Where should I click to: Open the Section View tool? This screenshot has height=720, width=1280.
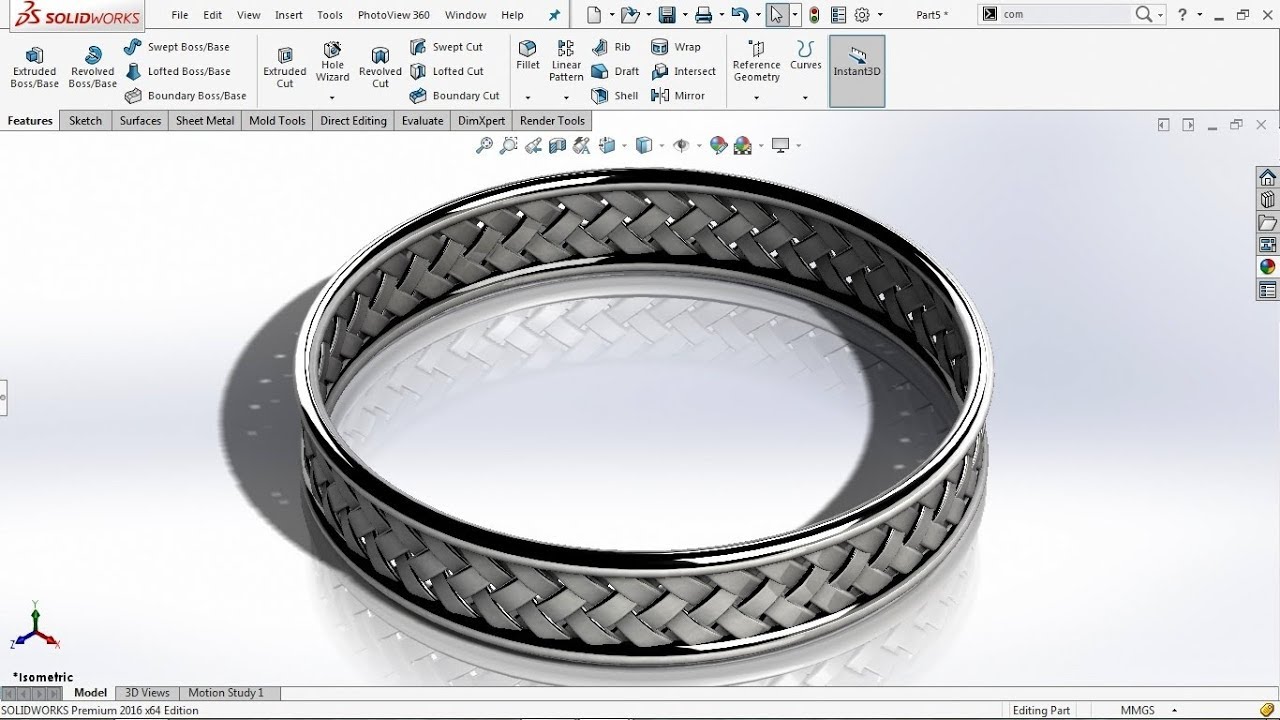[x=557, y=146]
